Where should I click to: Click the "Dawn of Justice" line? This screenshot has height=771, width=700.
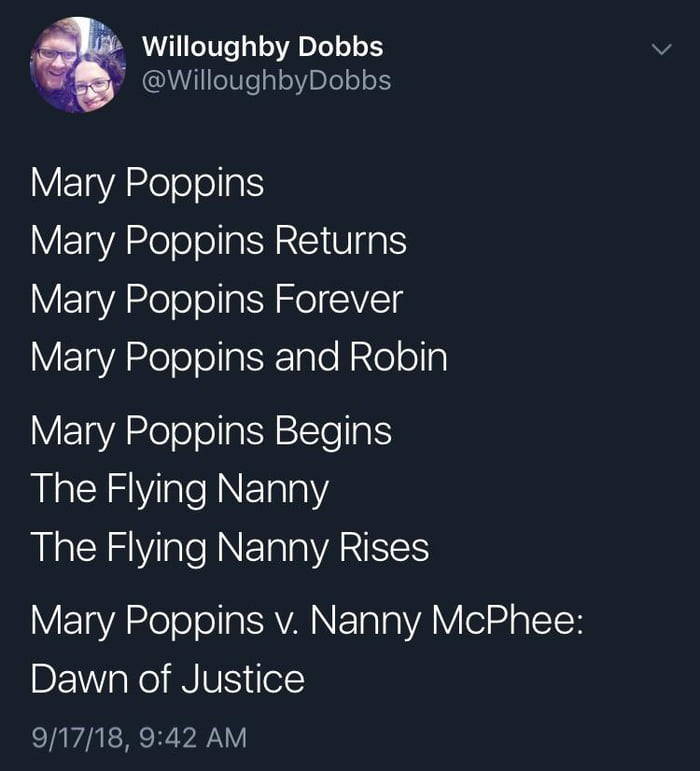tap(167, 679)
